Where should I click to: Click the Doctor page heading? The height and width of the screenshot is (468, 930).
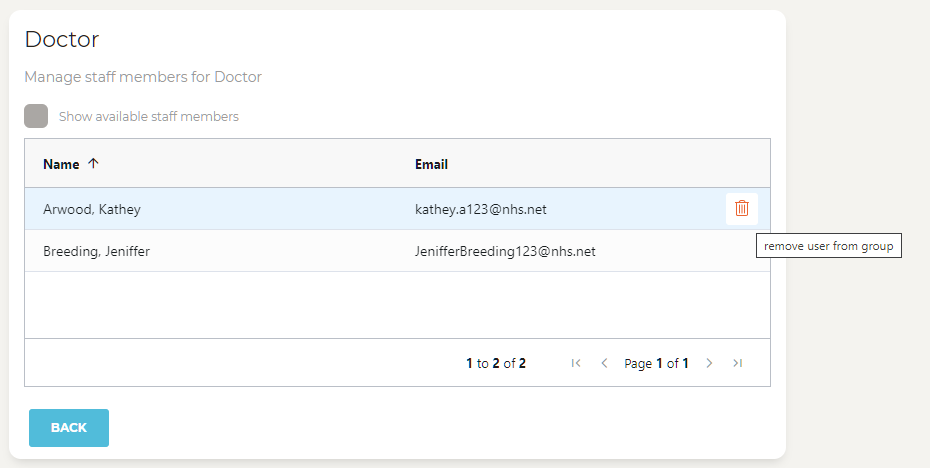tap(62, 40)
